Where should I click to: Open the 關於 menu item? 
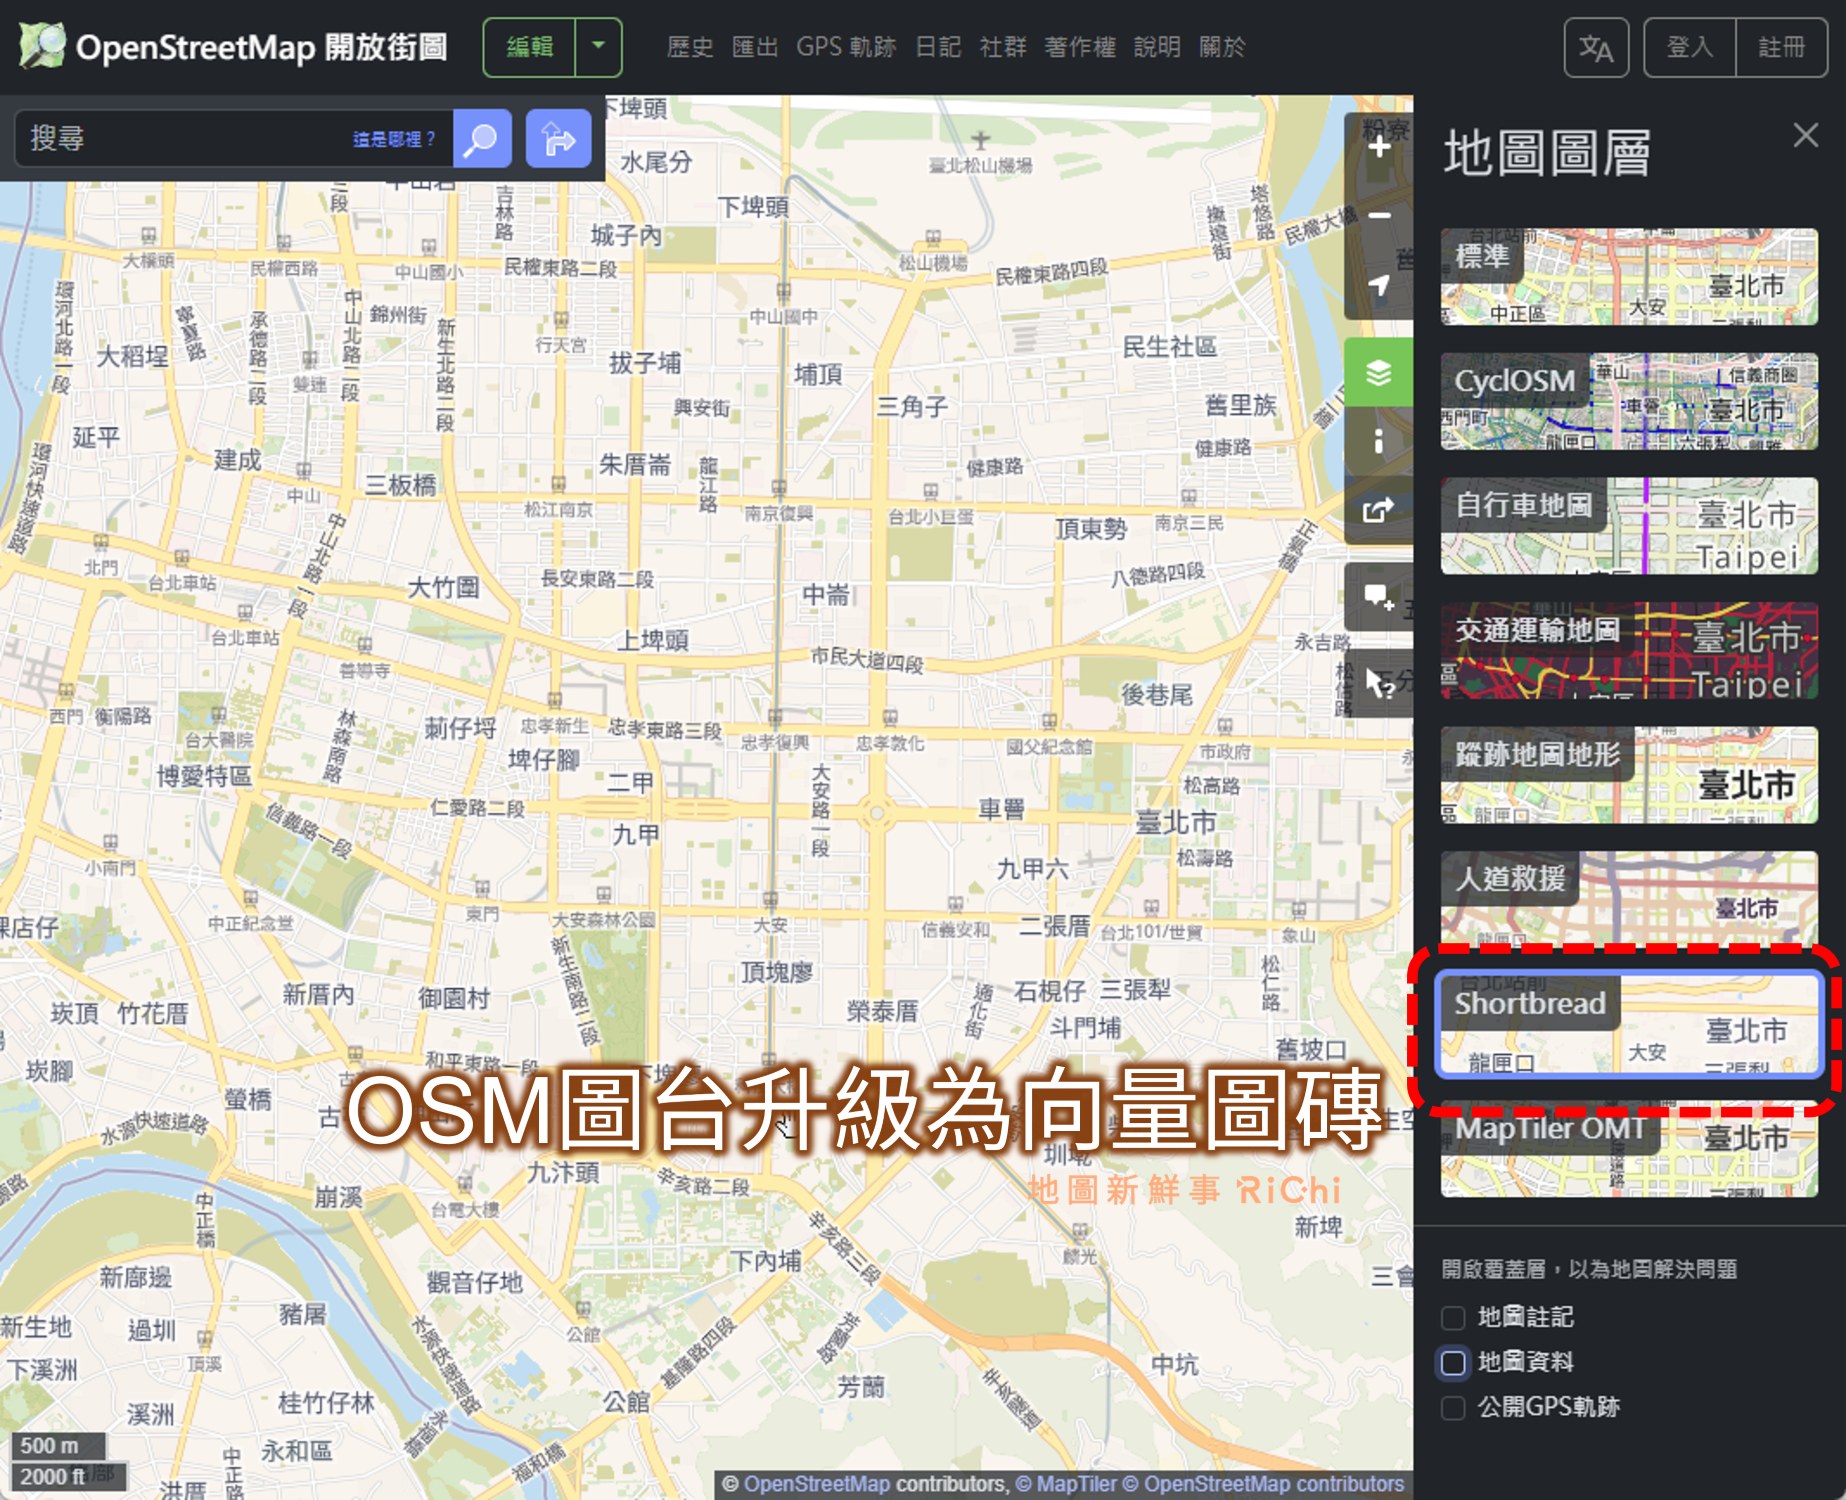click(x=1222, y=47)
